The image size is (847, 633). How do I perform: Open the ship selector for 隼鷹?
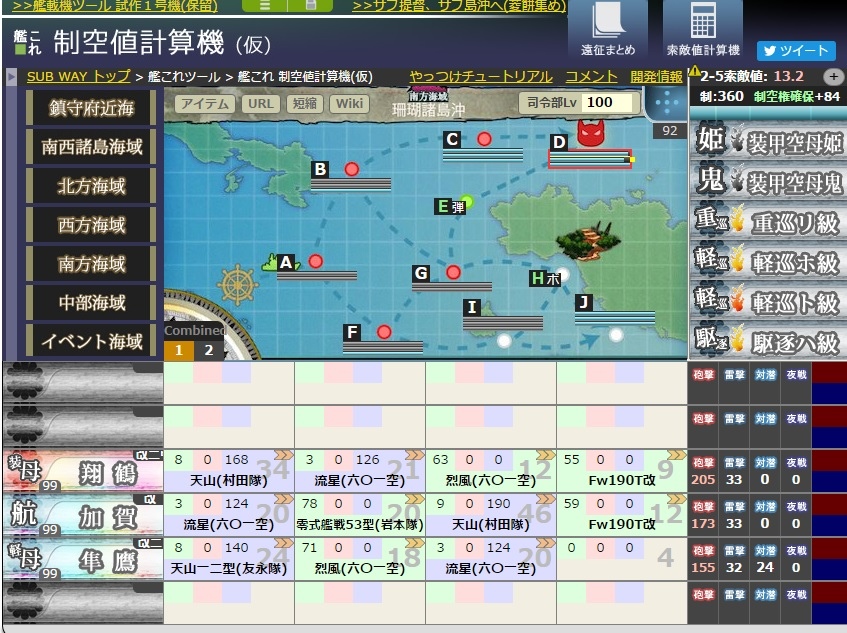coord(83,559)
